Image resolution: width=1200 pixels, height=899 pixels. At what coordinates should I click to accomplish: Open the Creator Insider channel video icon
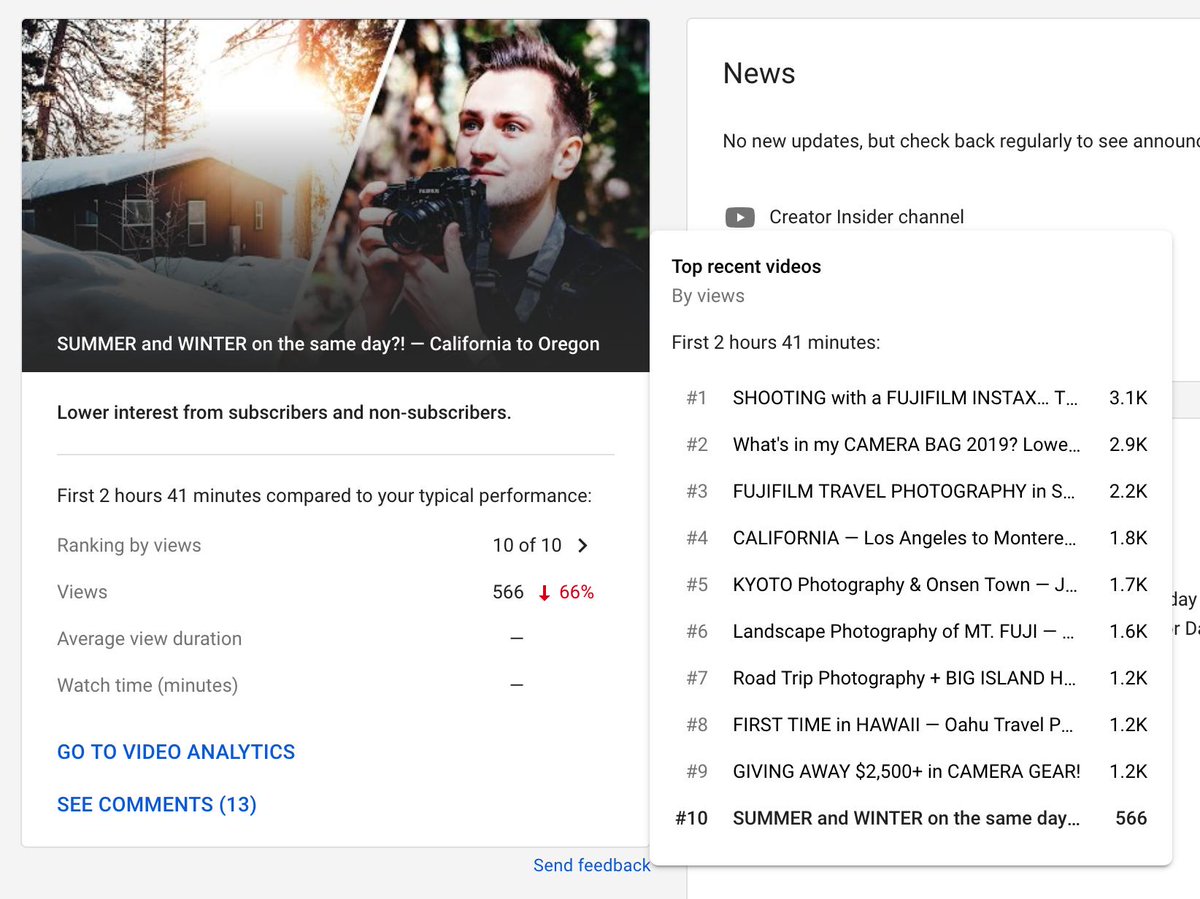[x=740, y=217]
